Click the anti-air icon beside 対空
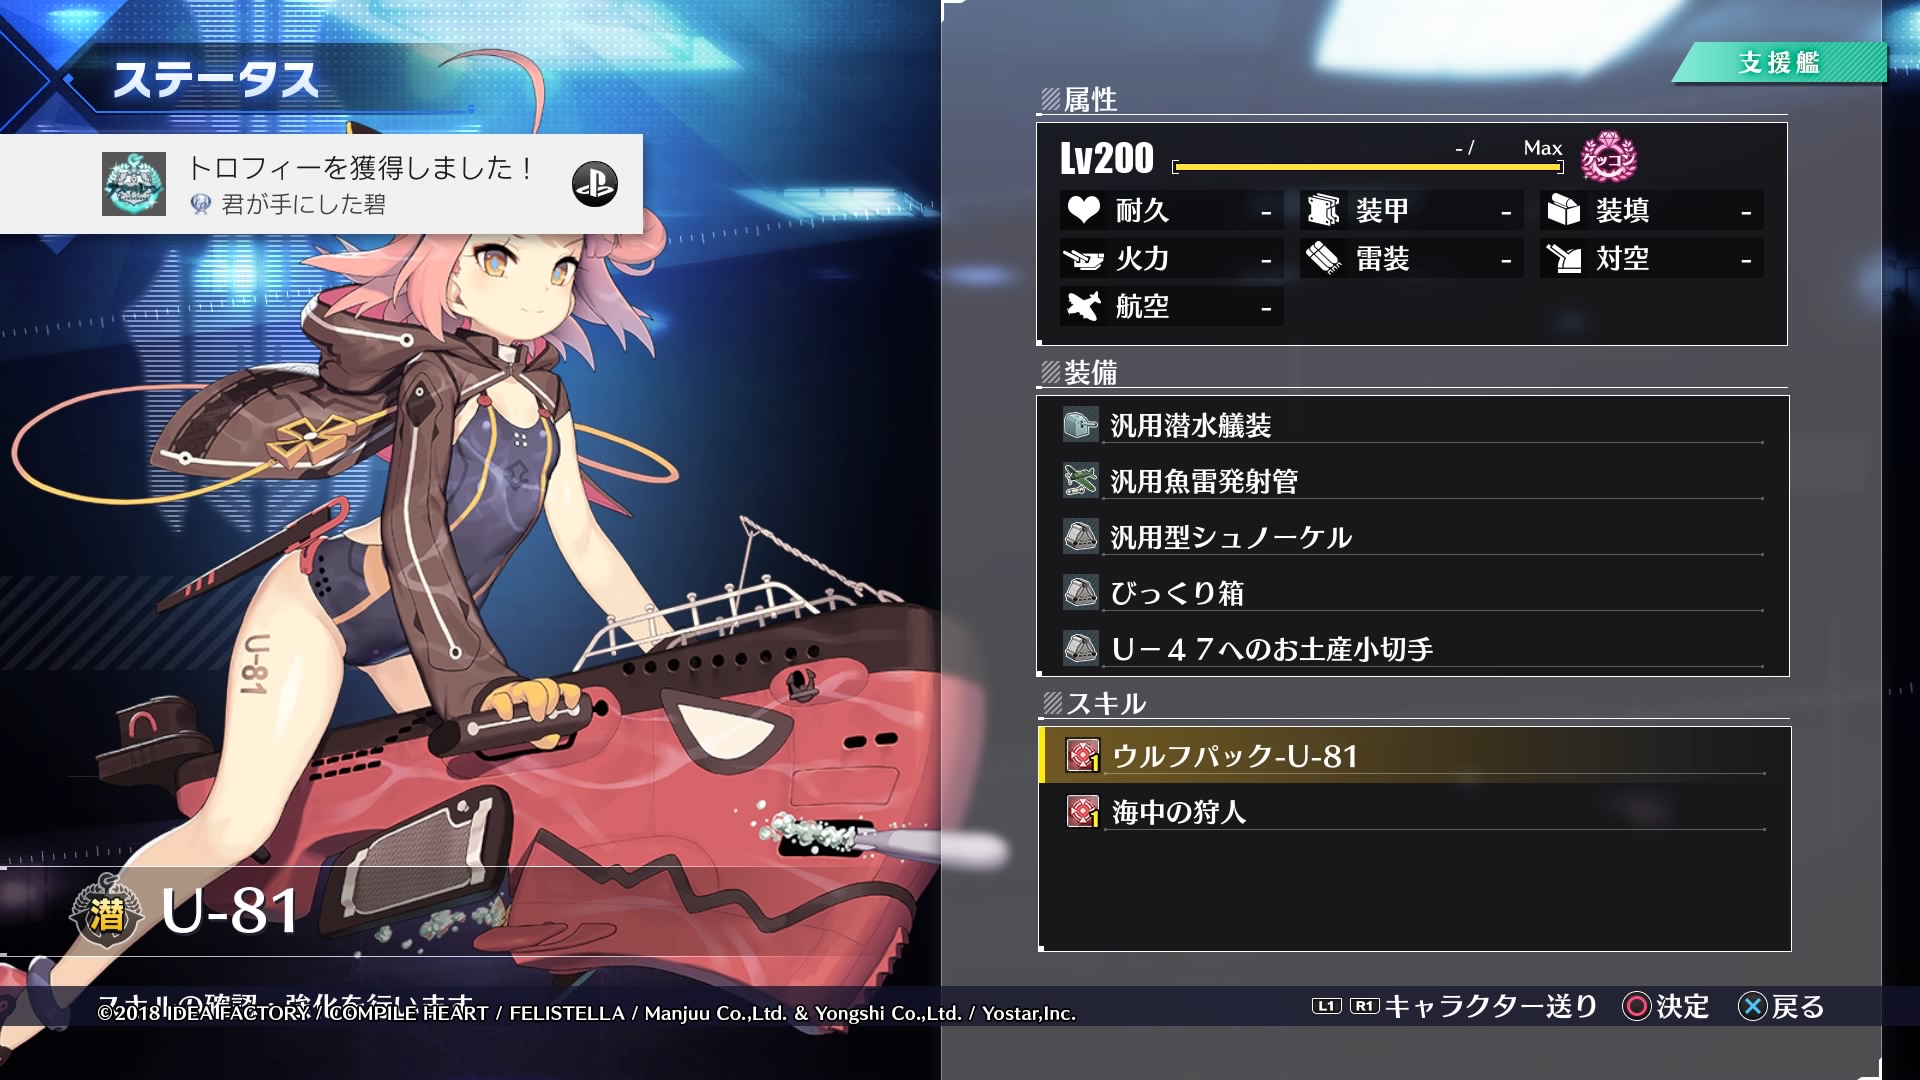Screen dimensions: 1920x1080 1563,259
